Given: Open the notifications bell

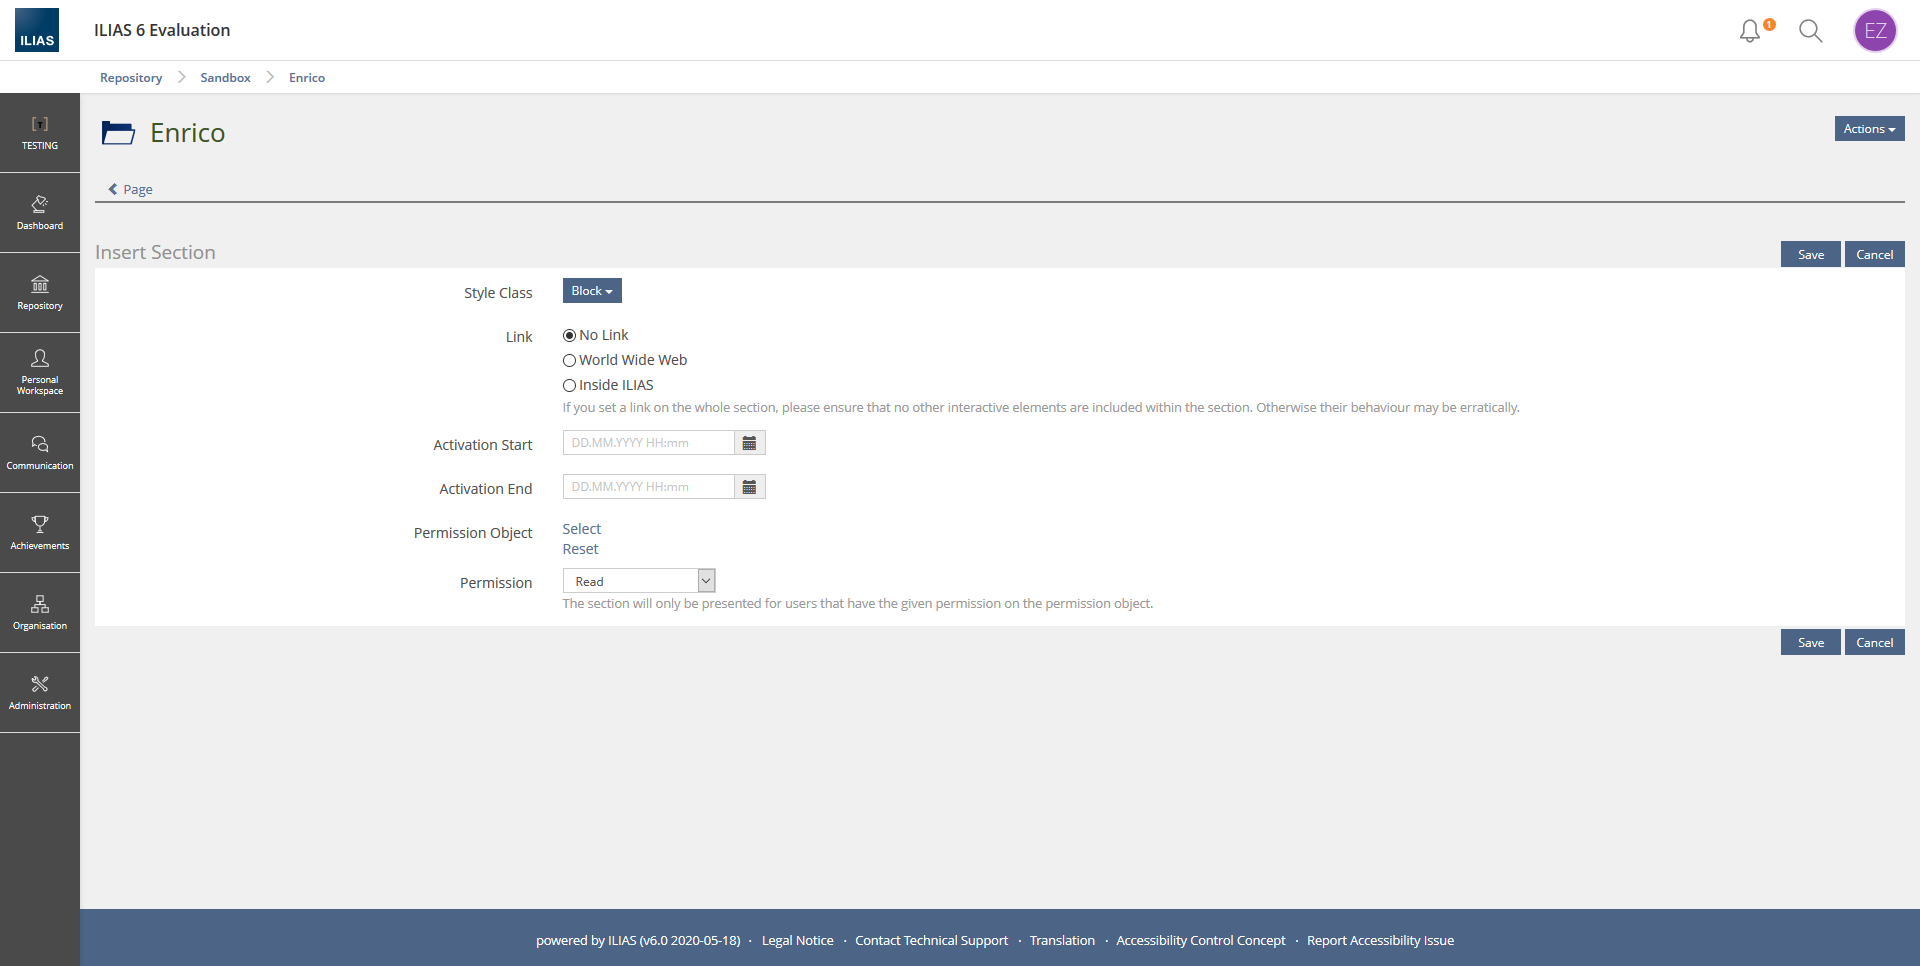Looking at the screenshot, I should point(1750,31).
